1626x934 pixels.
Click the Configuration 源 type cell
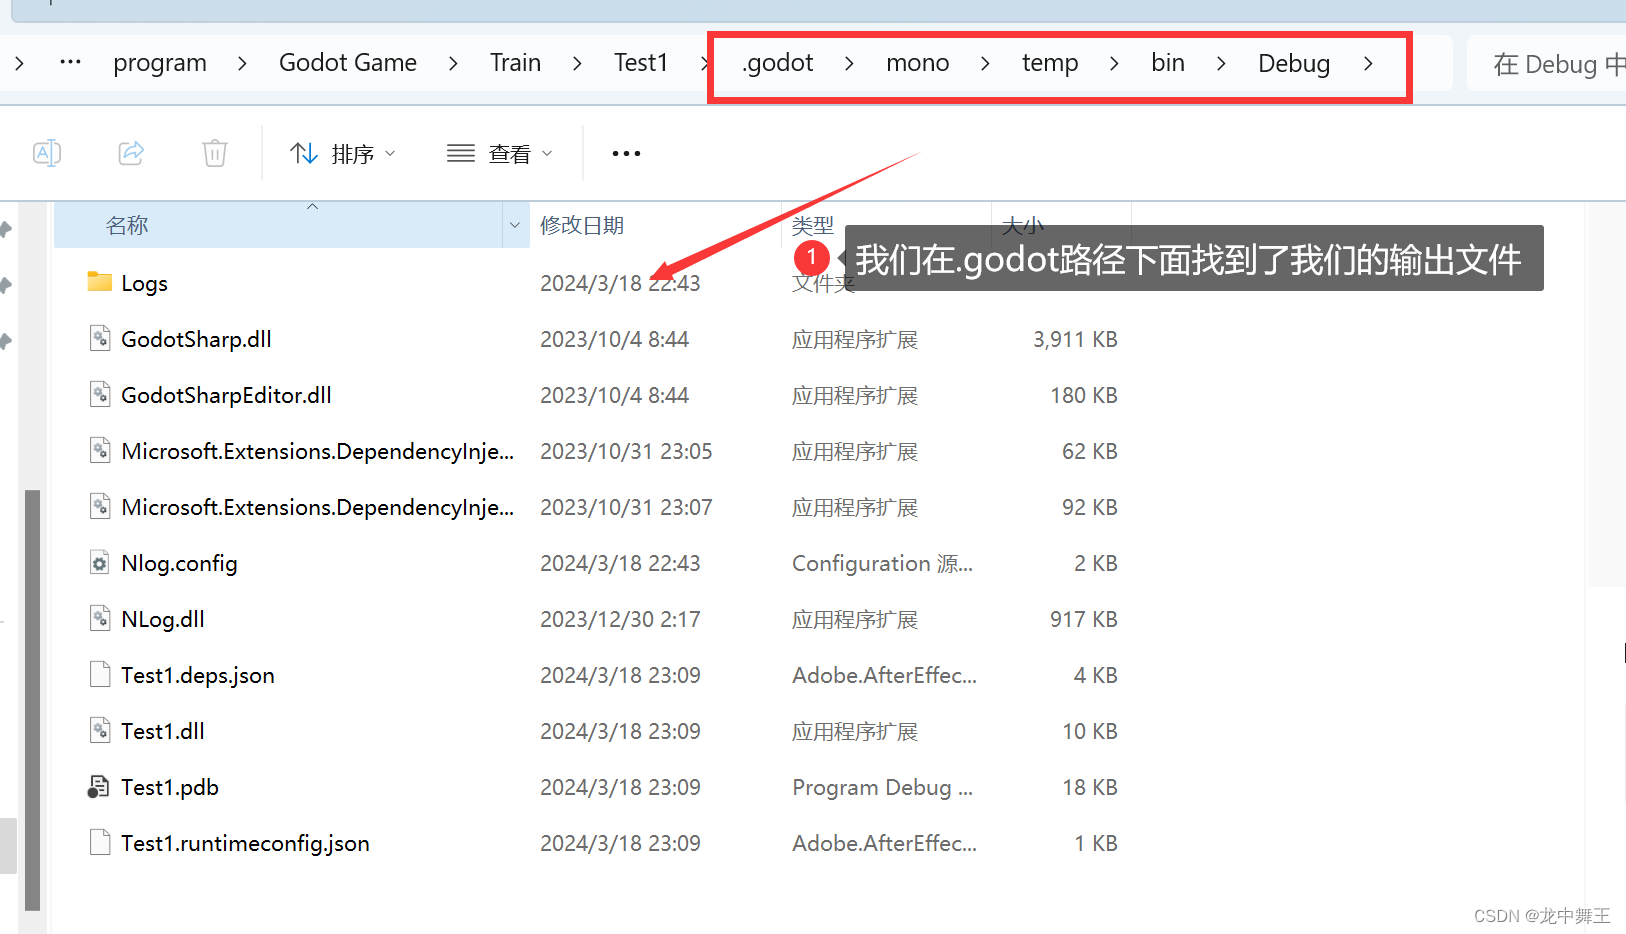tap(882, 563)
